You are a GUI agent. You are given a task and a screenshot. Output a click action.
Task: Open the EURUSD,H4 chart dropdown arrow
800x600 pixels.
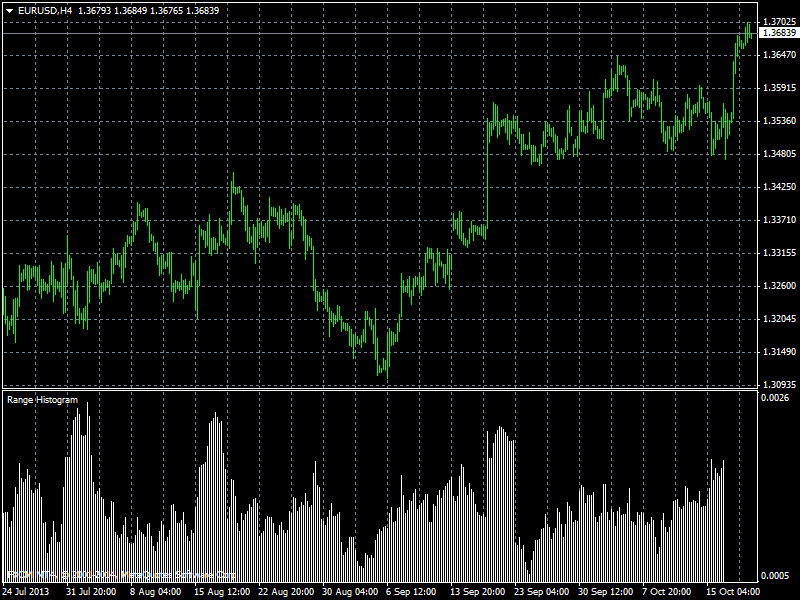click(10, 11)
